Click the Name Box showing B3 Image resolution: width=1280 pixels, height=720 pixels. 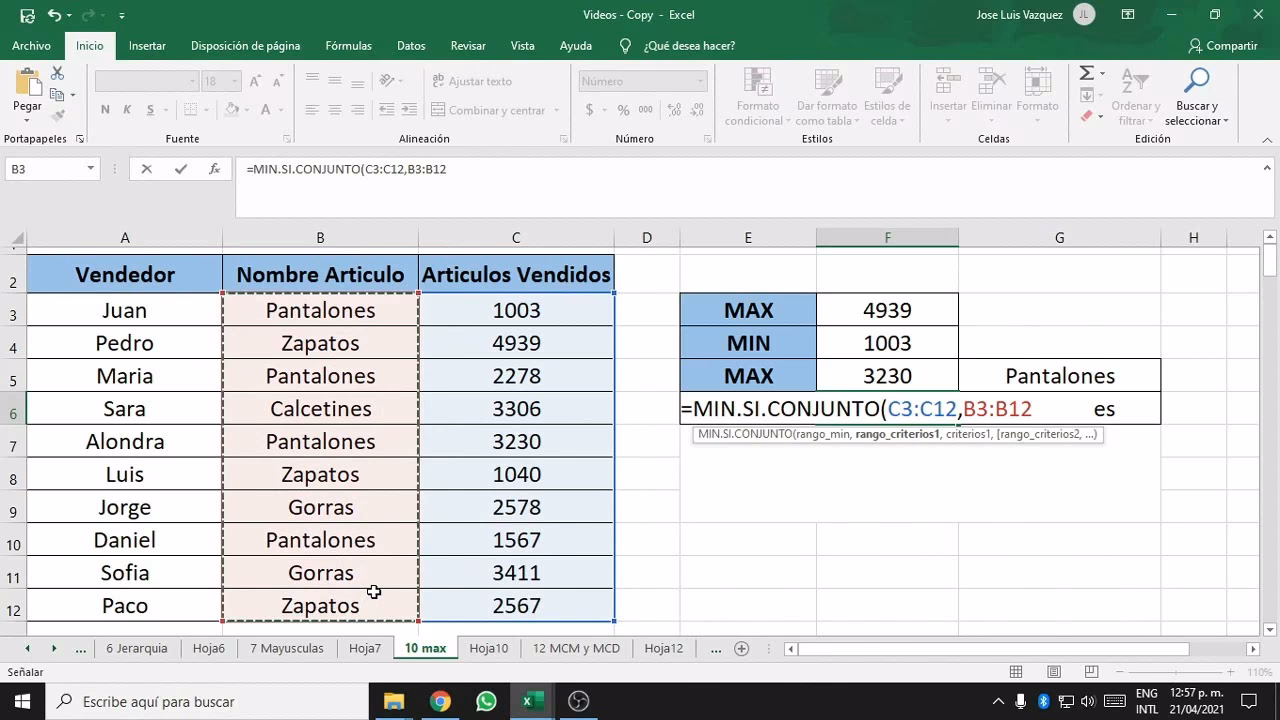(x=45, y=169)
